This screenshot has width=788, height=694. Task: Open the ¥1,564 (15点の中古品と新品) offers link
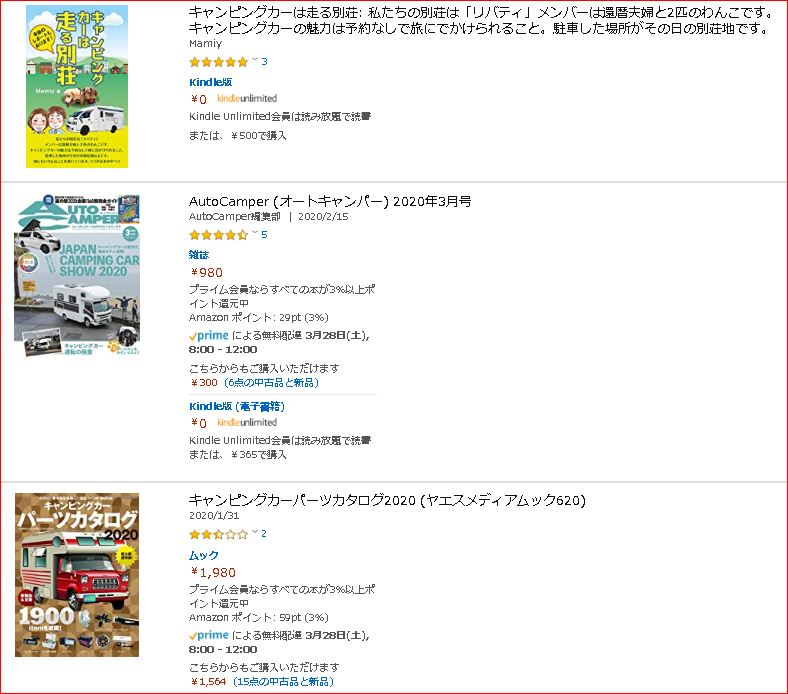click(x=262, y=681)
